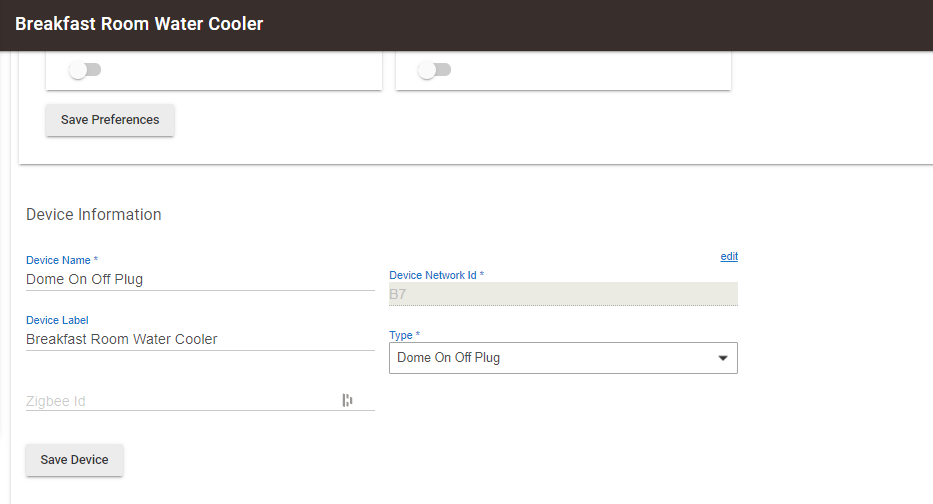Click the dropdown arrow in the Type field
The image size is (933, 504).
click(723, 358)
